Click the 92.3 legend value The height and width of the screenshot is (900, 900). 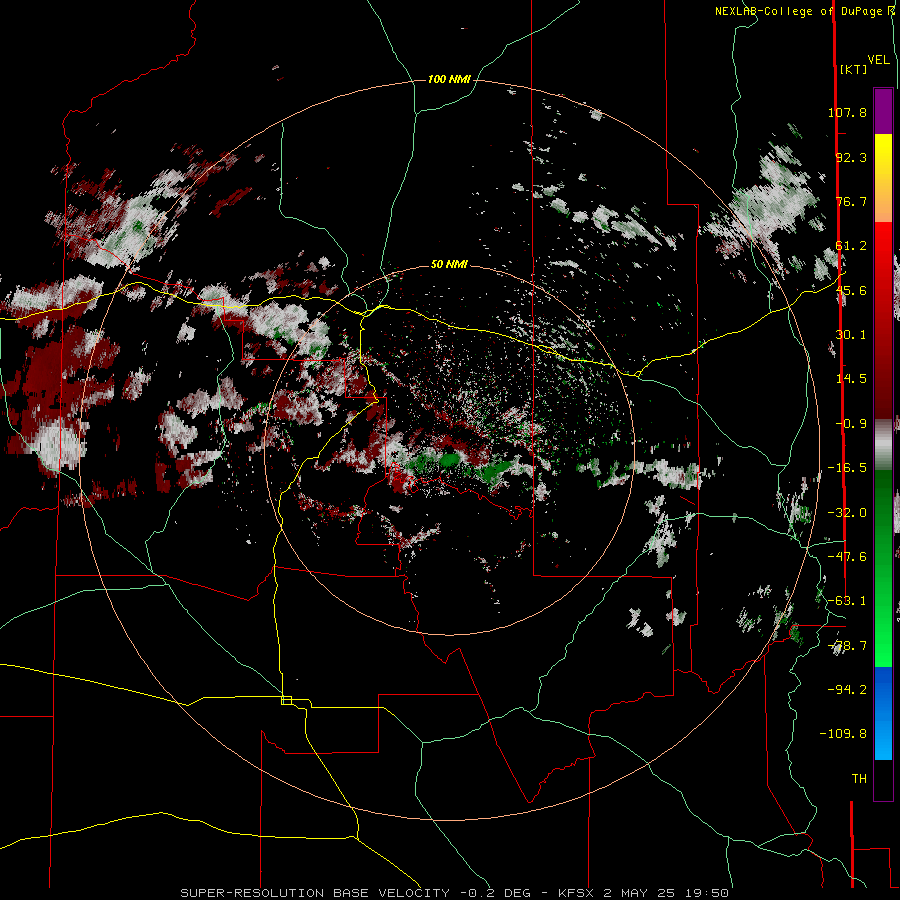(x=851, y=157)
